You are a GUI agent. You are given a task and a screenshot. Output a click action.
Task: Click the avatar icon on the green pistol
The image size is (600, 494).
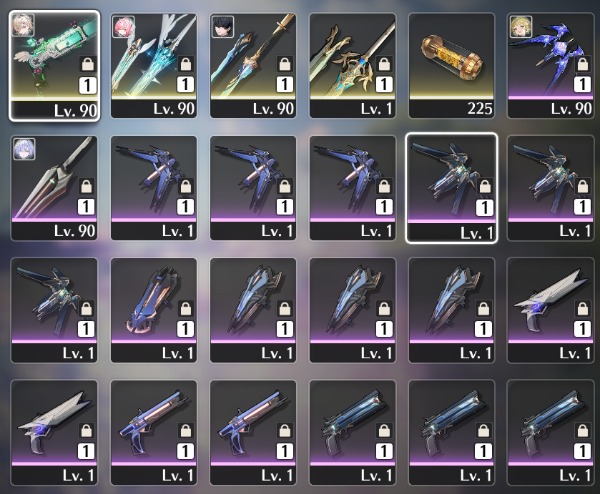[23, 25]
